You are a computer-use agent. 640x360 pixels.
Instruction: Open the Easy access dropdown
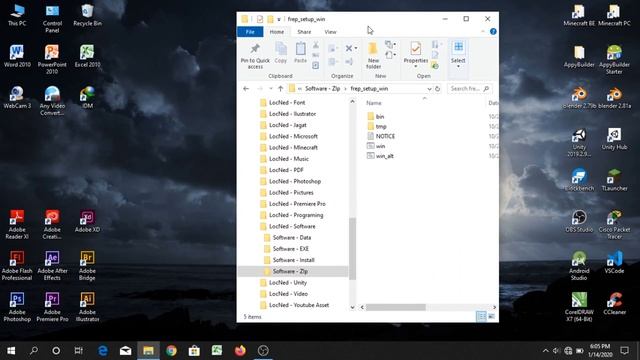coord(391,54)
